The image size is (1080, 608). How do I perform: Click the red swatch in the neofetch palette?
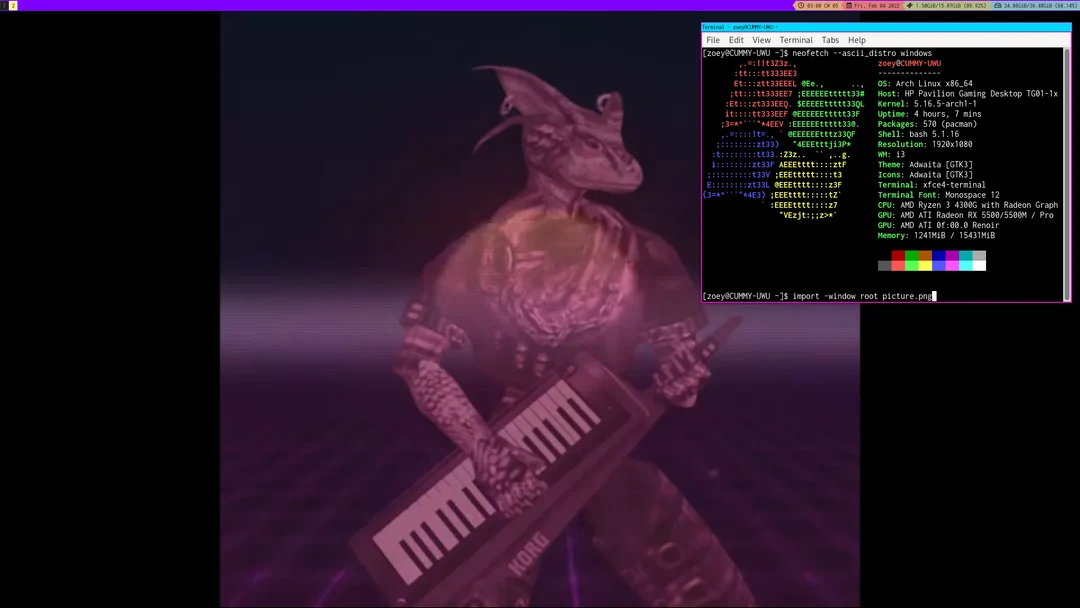coord(897,256)
